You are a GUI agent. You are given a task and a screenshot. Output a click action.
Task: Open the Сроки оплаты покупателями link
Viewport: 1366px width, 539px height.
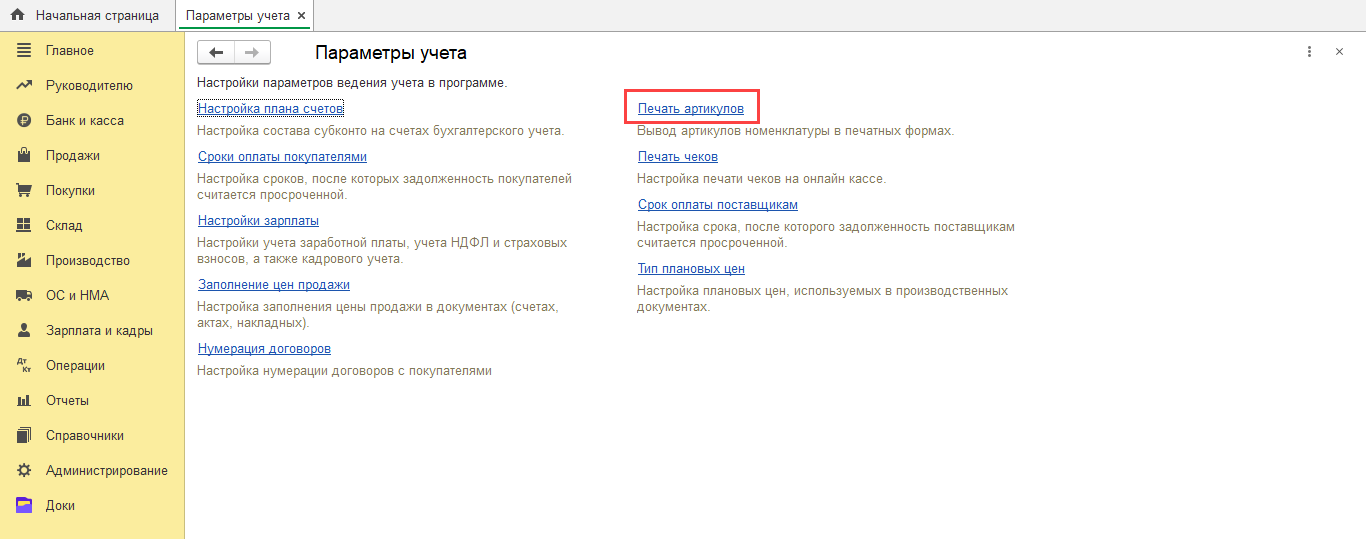[282, 157]
